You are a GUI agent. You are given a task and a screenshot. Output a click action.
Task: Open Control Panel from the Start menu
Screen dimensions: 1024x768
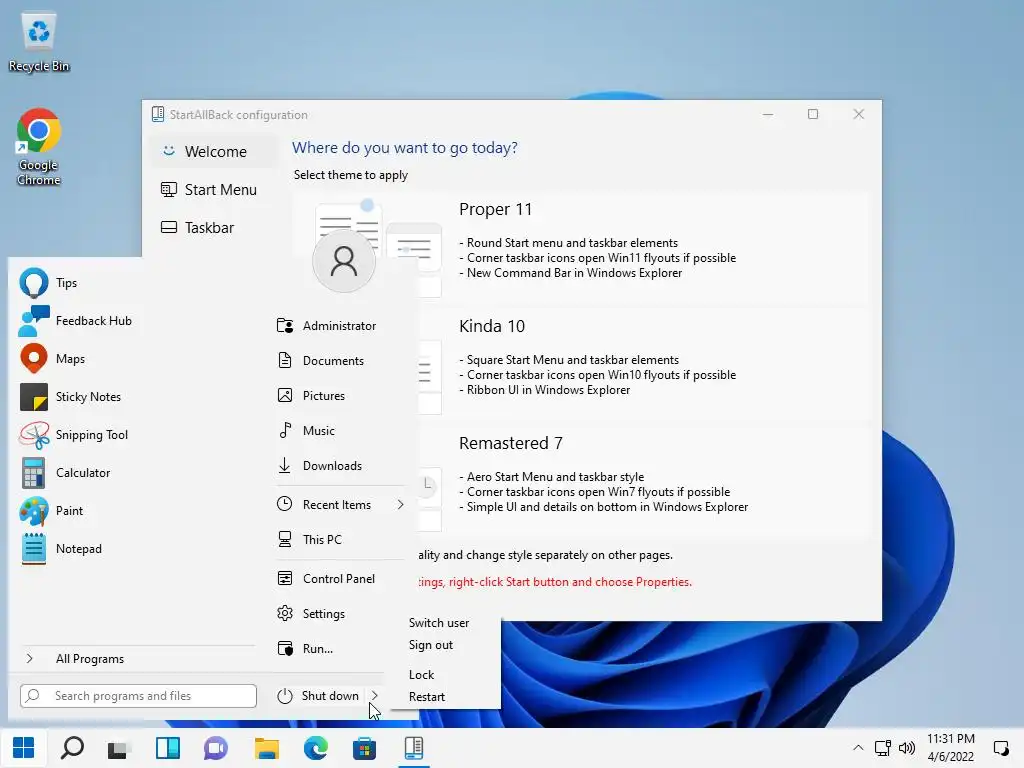click(x=340, y=579)
